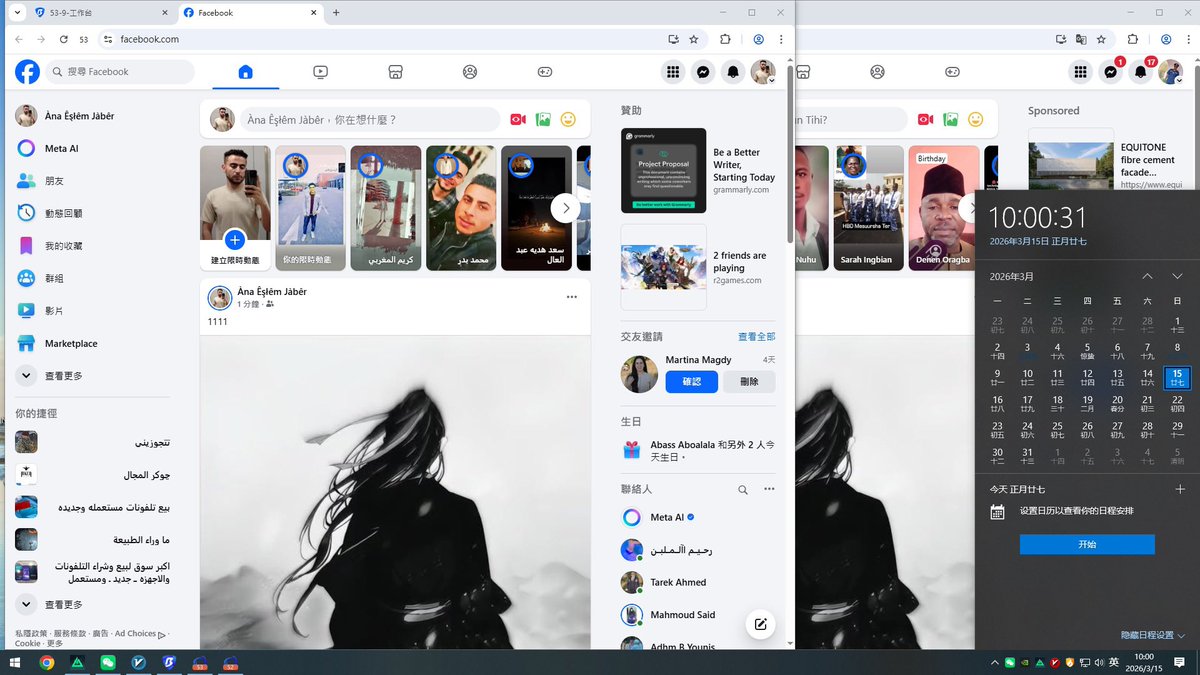Screen dimensions: 1200x675
Task: Open محمد بدر story
Action: tap(461, 208)
